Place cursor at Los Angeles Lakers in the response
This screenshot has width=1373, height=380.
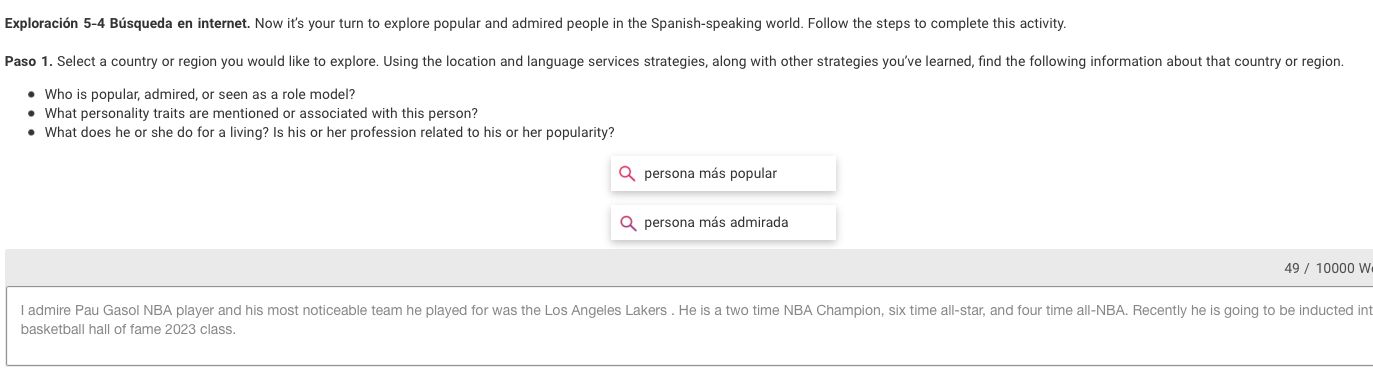click(x=605, y=311)
